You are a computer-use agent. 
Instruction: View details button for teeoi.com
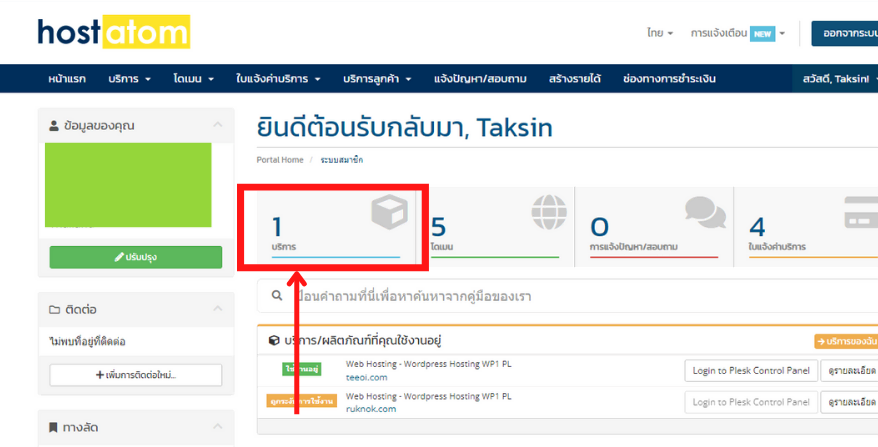click(x=849, y=370)
